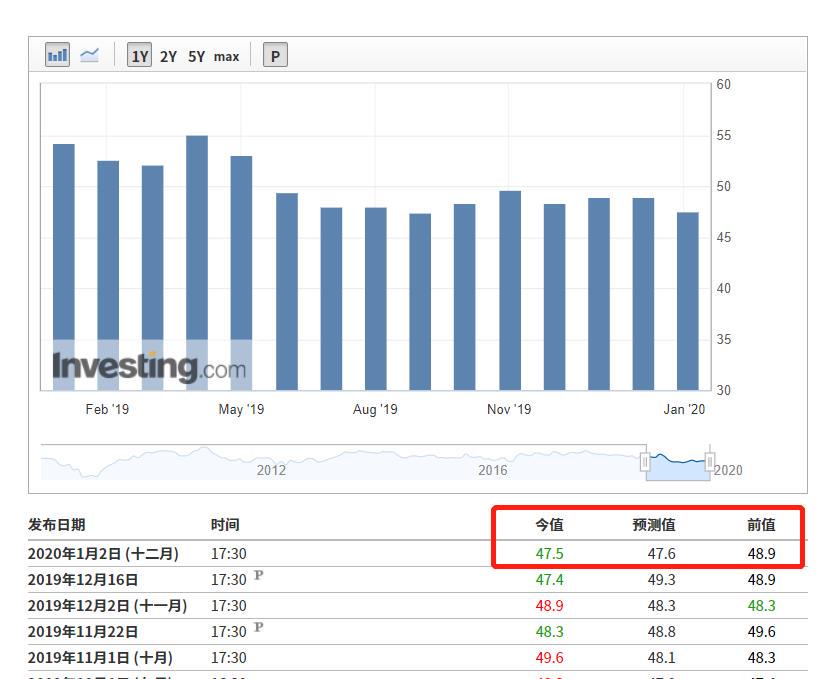Viewport: 825px width, 679px height.
Task: Click the right handle of range navigator
Action: [709, 462]
